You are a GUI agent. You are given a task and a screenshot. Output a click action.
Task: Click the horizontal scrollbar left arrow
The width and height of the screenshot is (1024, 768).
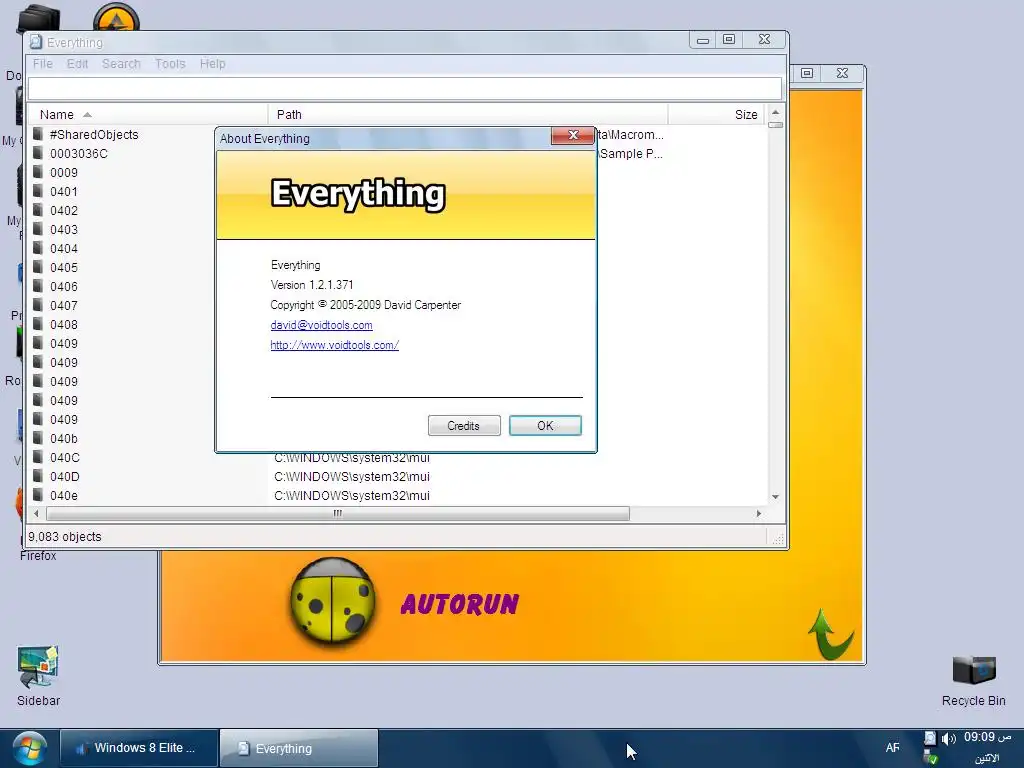pos(36,514)
